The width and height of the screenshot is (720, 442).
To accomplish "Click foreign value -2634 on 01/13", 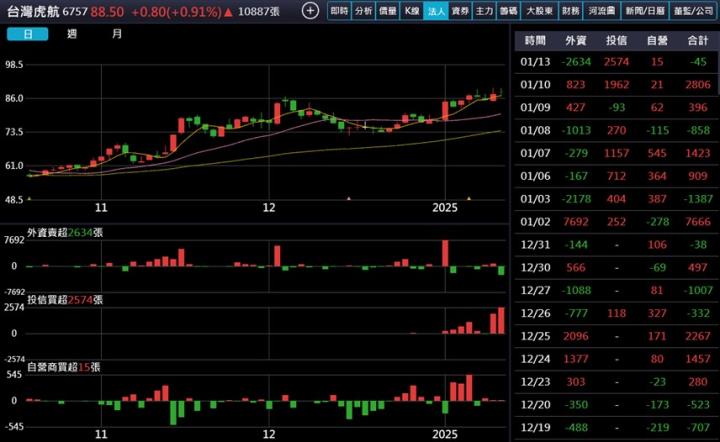I will (576, 62).
